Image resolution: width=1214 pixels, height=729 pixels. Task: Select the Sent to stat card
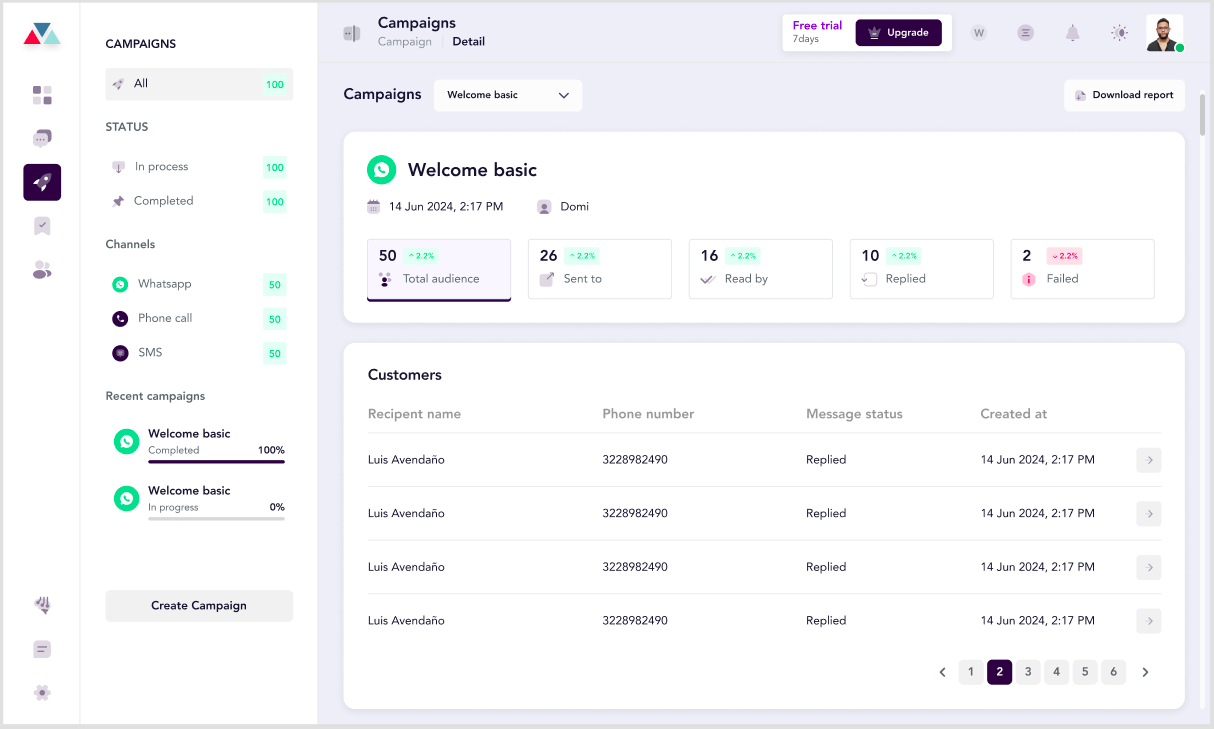[x=600, y=269]
